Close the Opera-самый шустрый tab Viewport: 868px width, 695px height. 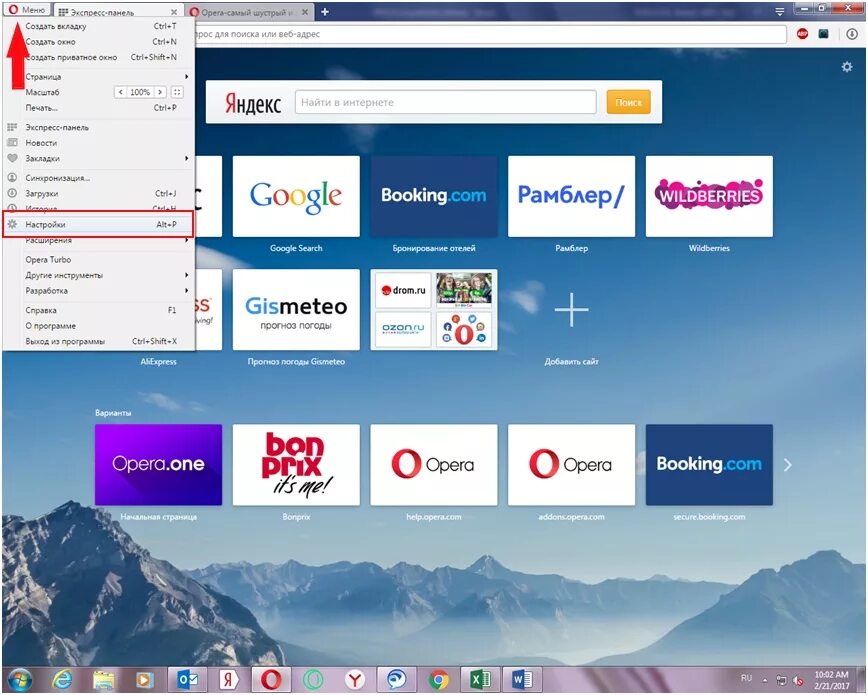point(305,12)
